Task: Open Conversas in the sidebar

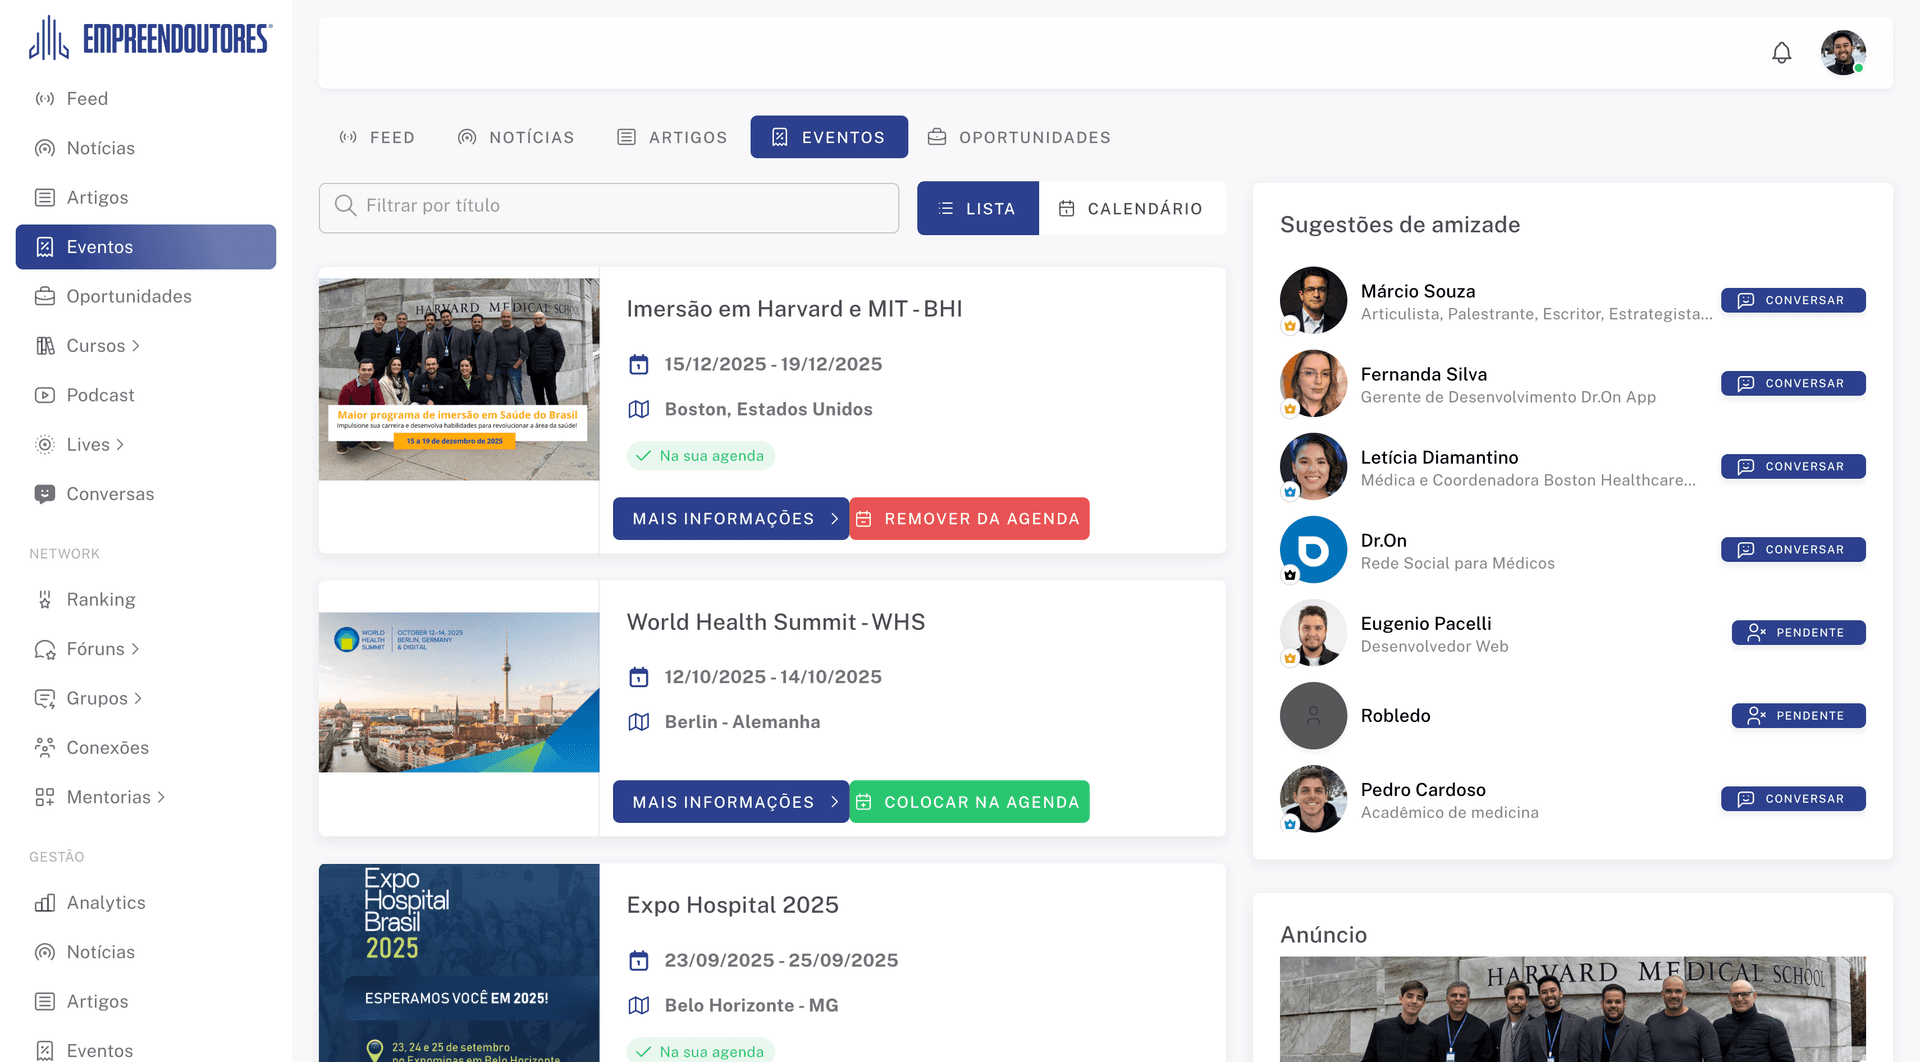Action: [110, 494]
